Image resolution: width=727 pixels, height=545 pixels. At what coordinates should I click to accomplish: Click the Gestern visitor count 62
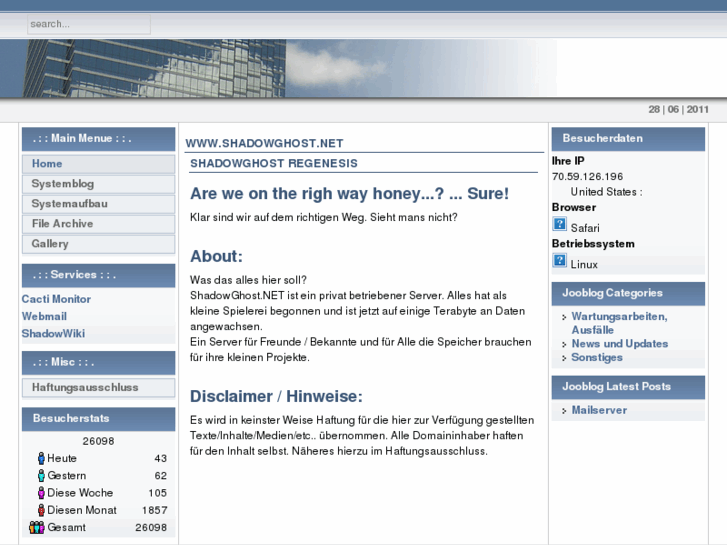point(160,475)
